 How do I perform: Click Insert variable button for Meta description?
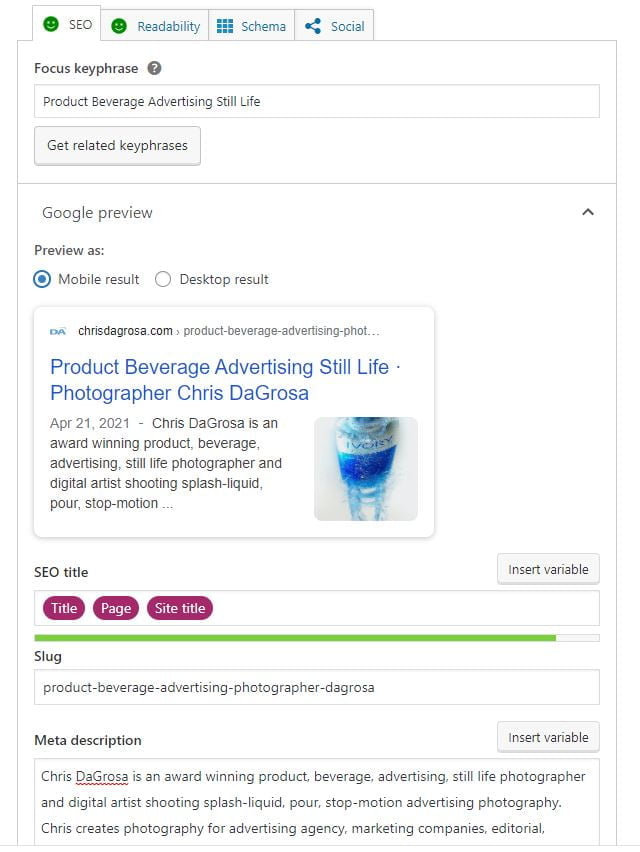(548, 737)
